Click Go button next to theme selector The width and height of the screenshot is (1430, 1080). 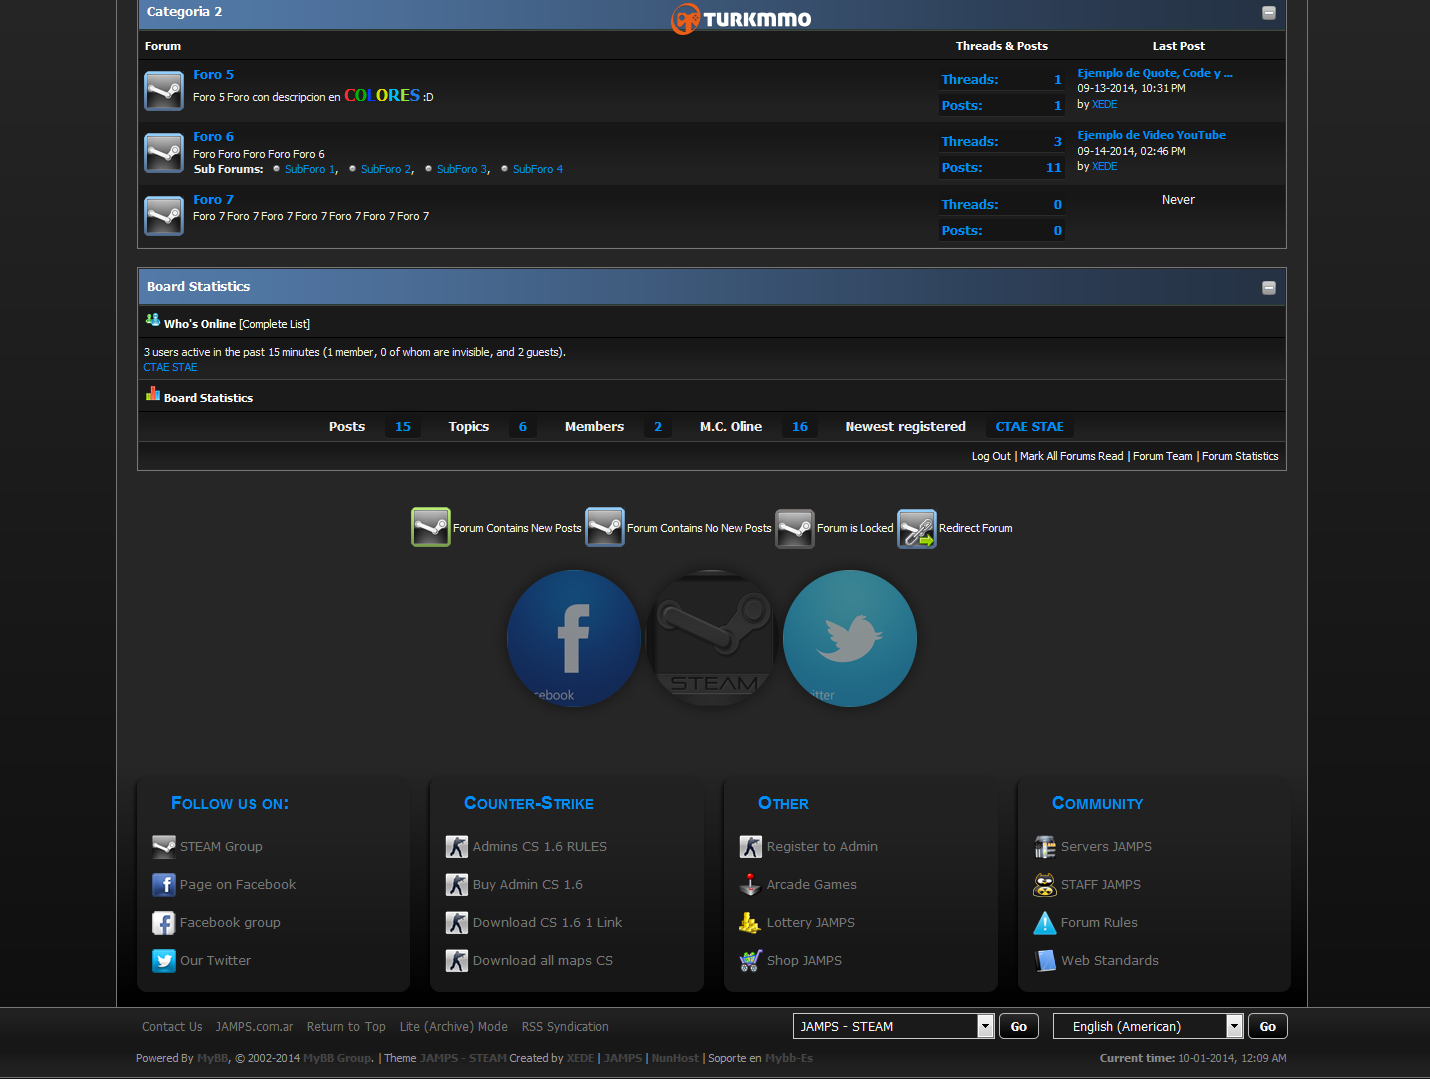1019,1026
